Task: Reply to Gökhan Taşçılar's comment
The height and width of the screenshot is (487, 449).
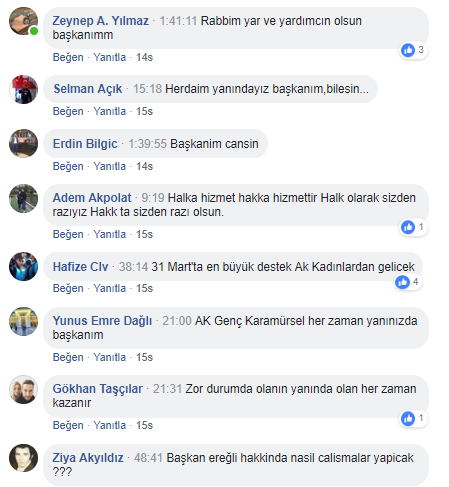Action: click(110, 425)
